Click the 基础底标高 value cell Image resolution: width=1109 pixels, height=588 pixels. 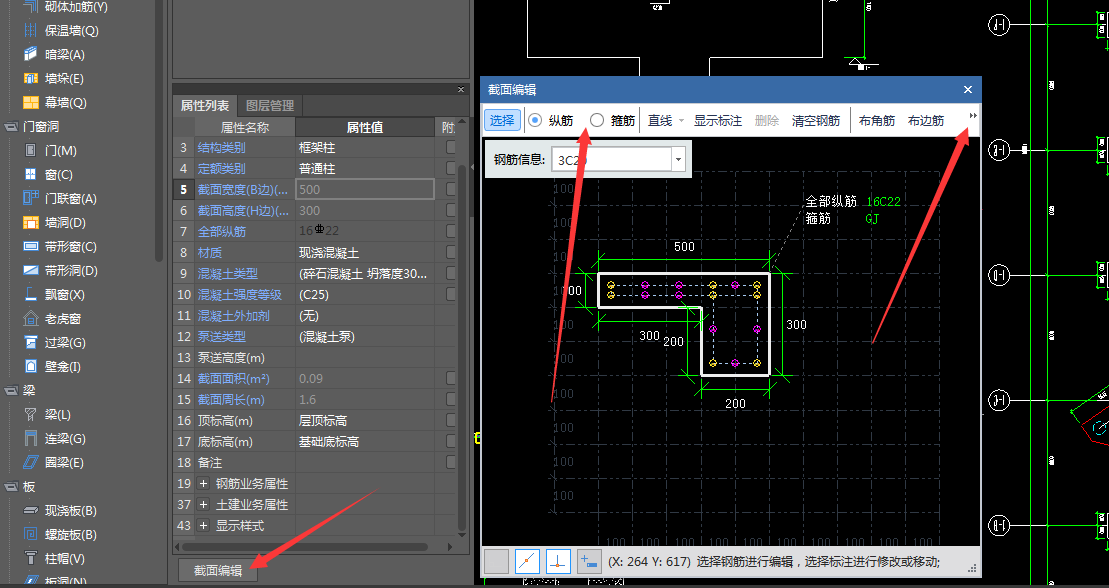click(x=365, y=442)
